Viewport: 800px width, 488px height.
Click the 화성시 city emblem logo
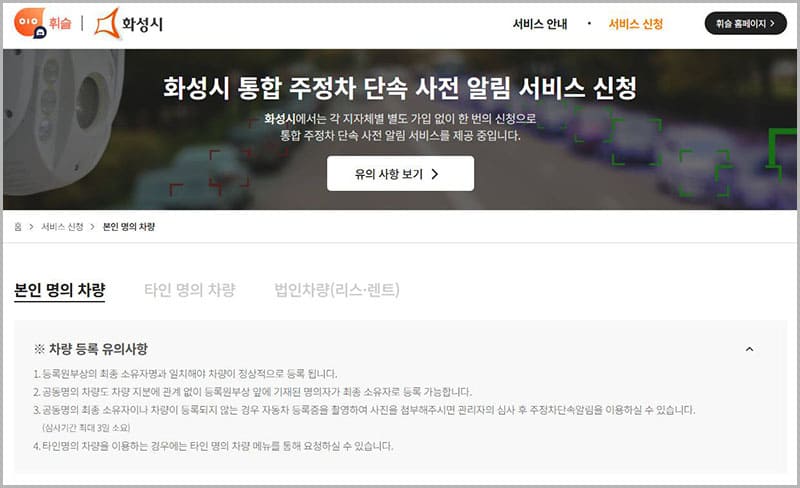pos(108,23)
